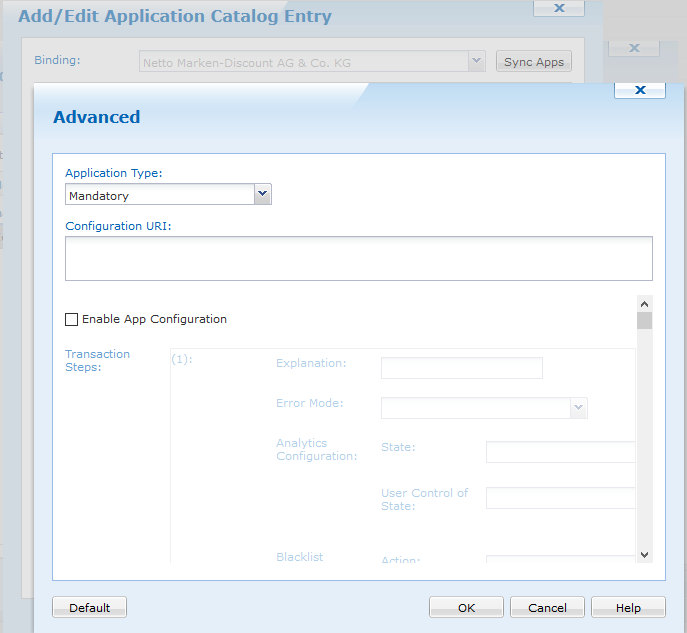687x633 pixels.
Task: Cancel the Advanced settings dialog
Action: pyautogui.click(x=547, y=607)
